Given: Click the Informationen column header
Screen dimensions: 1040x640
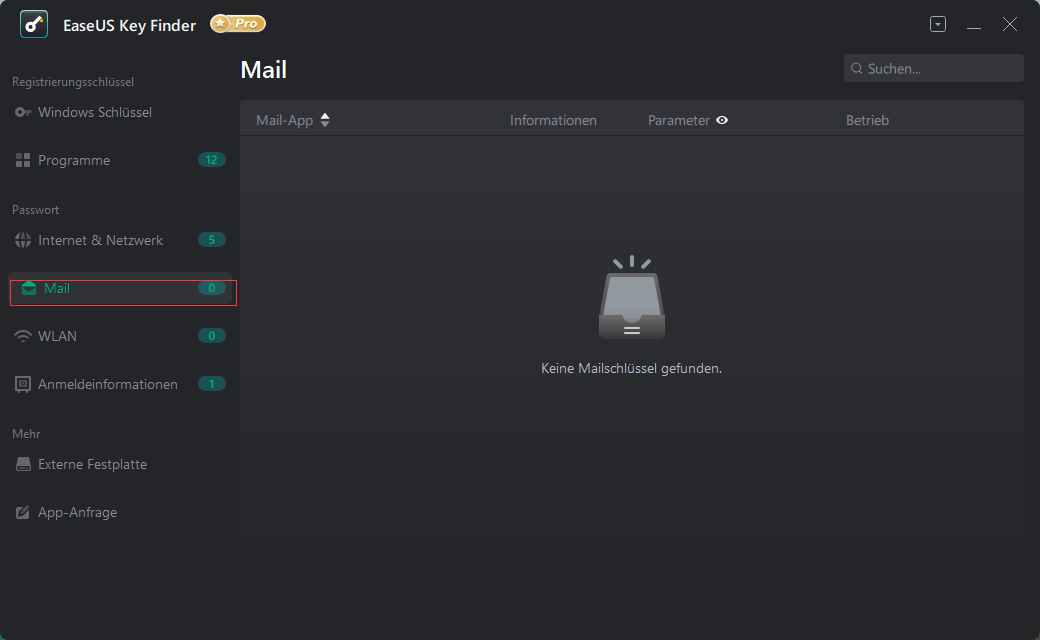Looking at the screenshot, I should click(553, 120).
